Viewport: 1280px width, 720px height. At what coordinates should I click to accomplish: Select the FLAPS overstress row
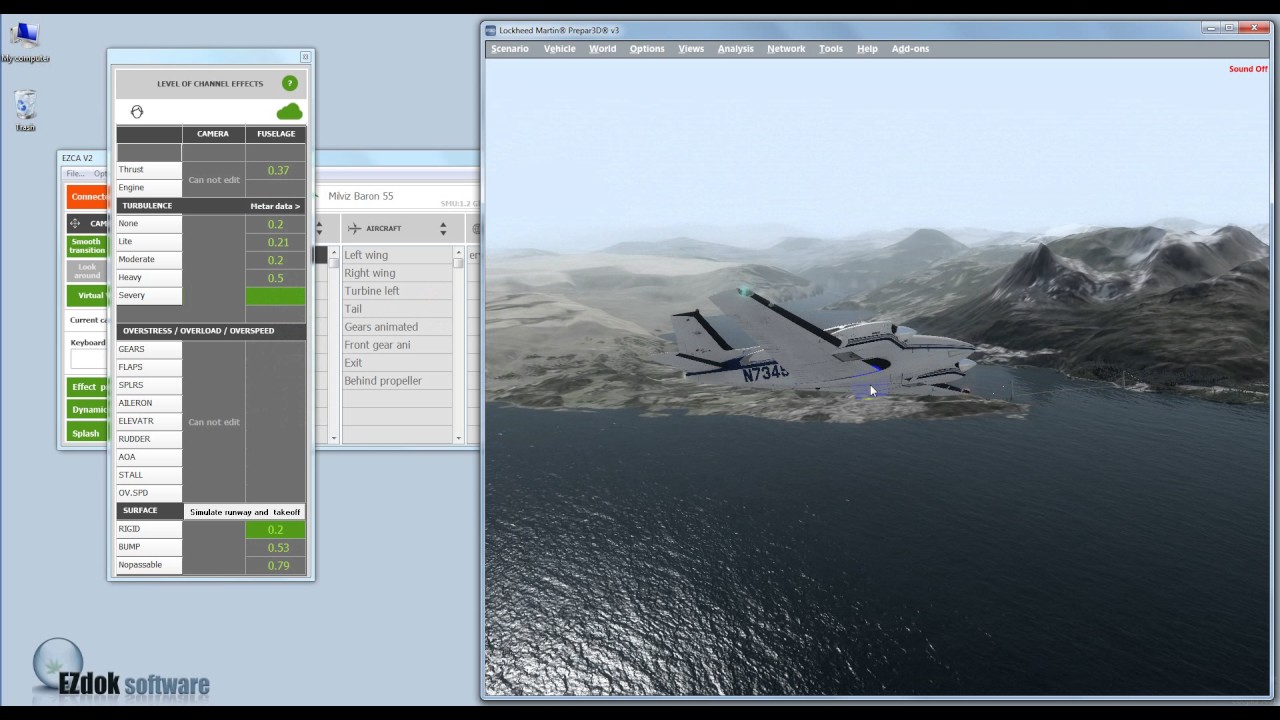[149, 368]
